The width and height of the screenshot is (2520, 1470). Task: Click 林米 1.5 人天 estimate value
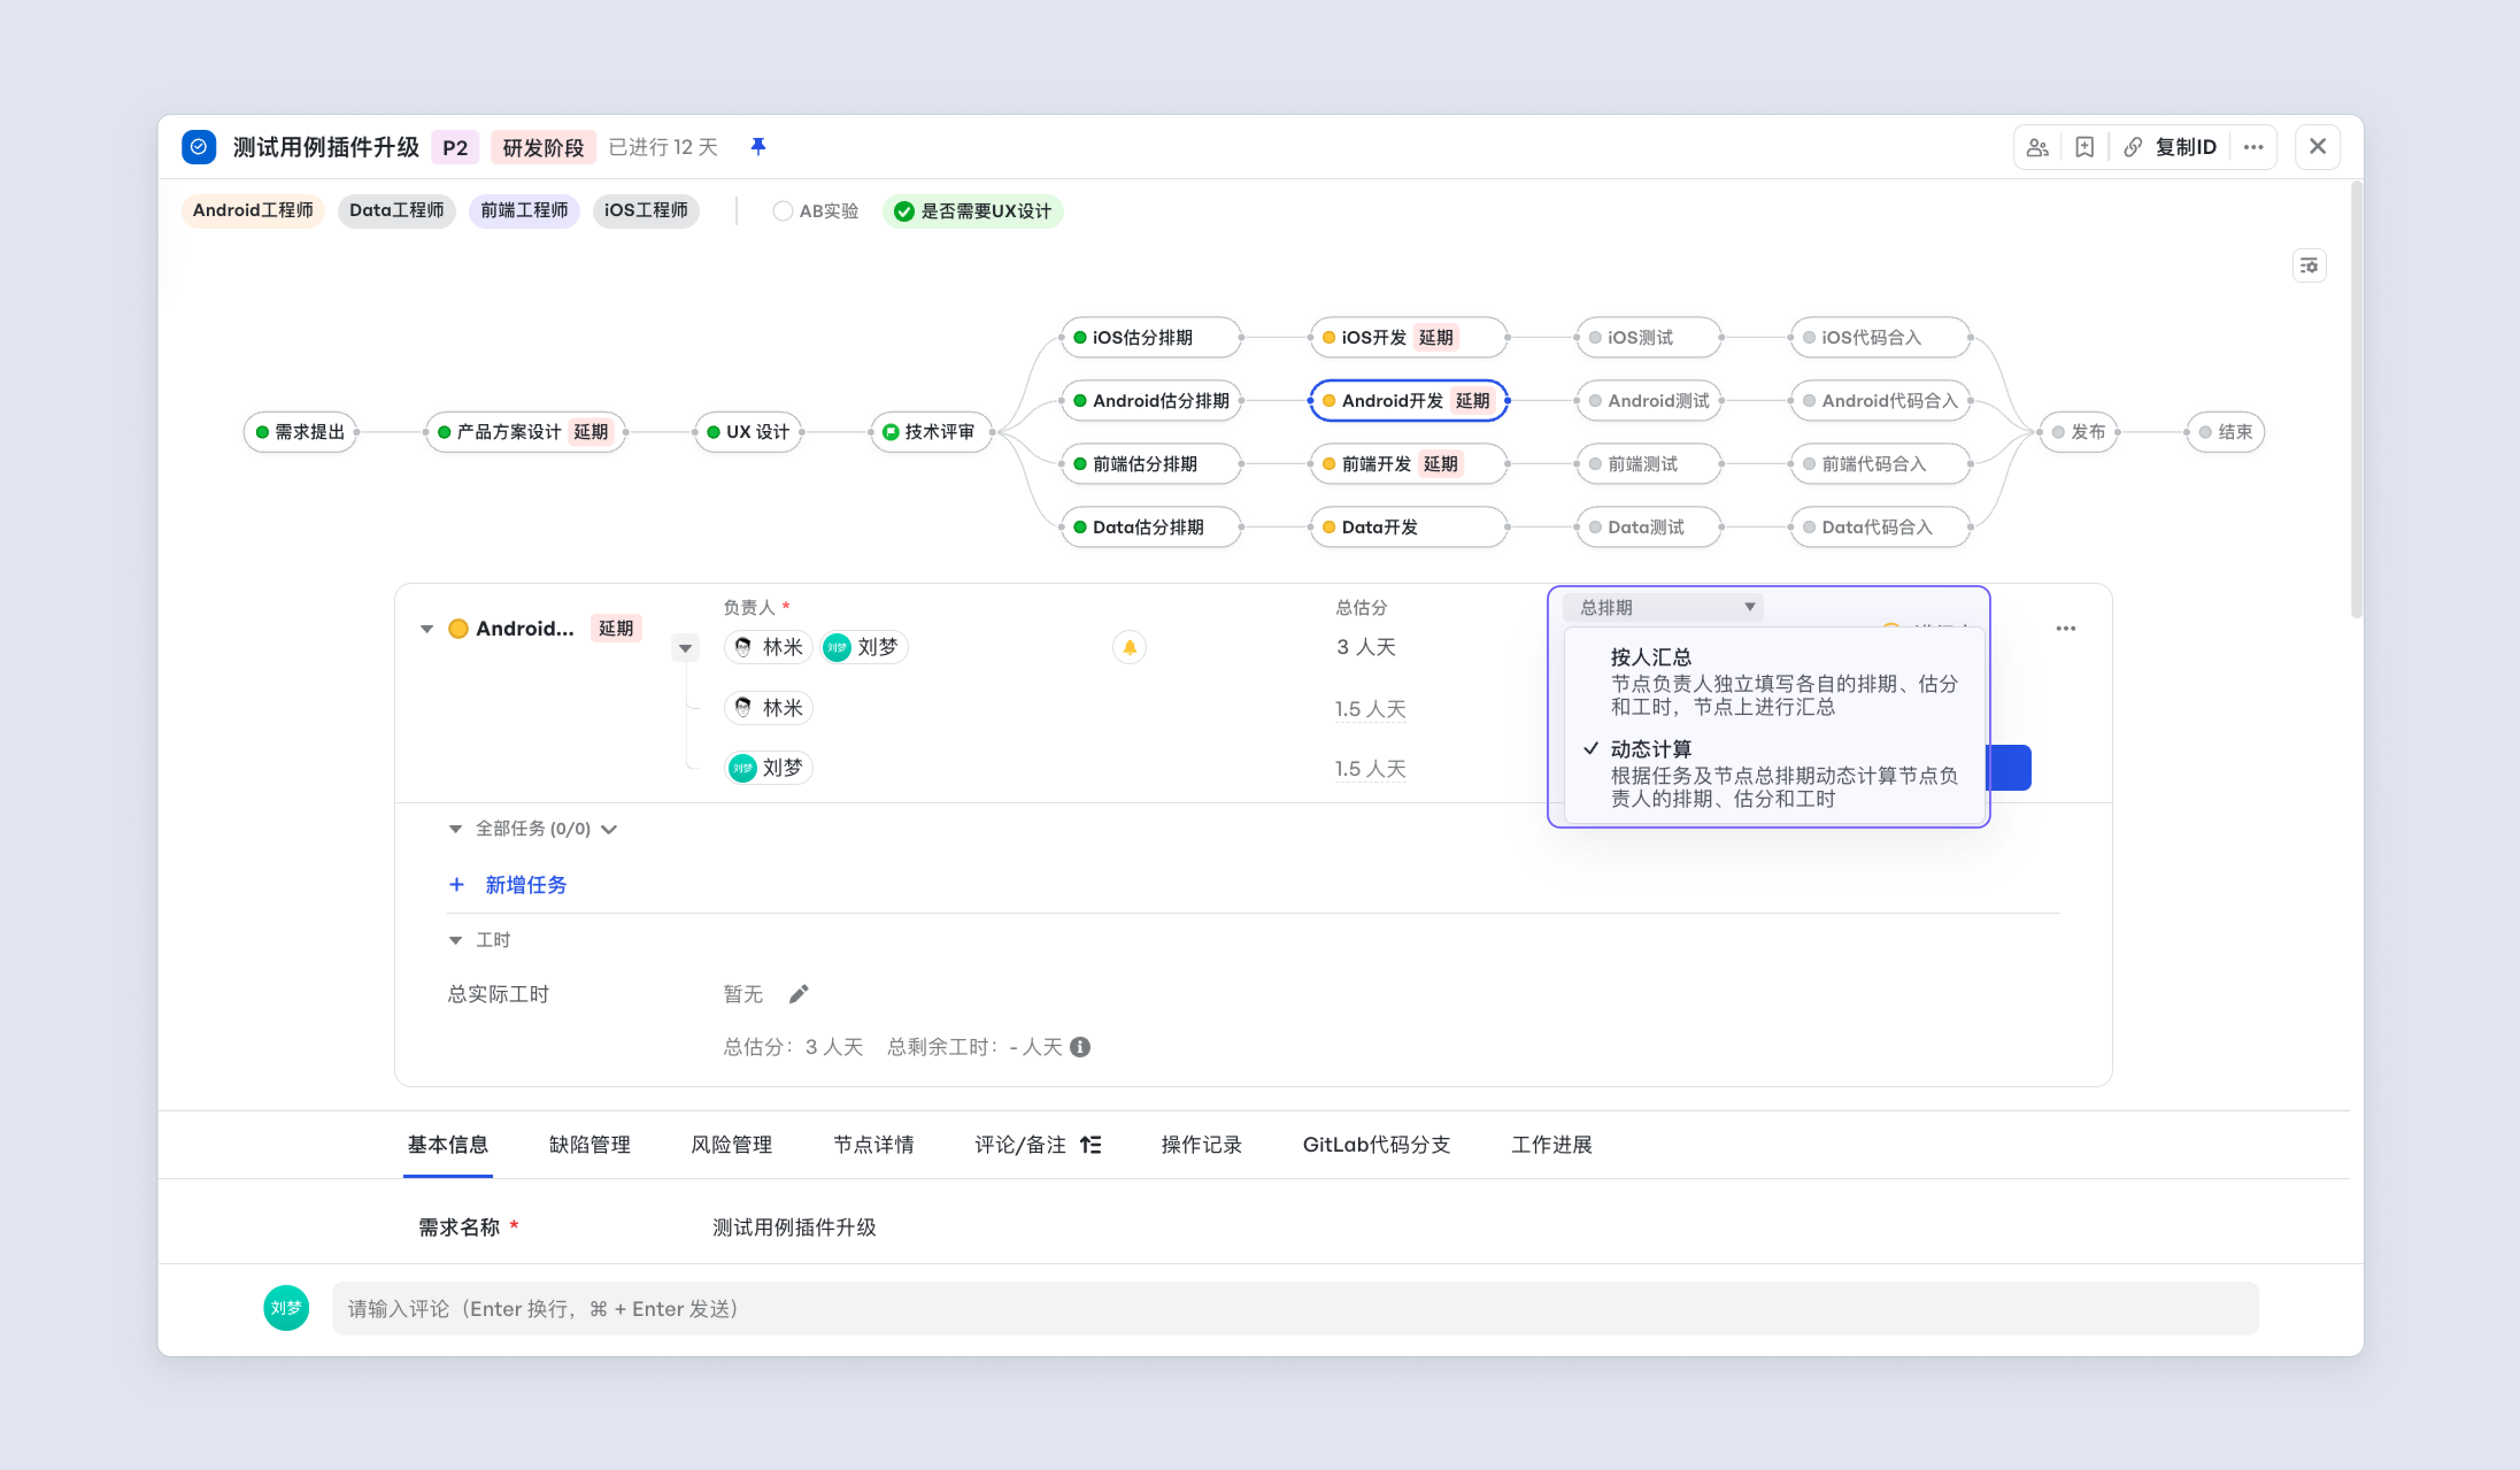(x=1370, y=709)
